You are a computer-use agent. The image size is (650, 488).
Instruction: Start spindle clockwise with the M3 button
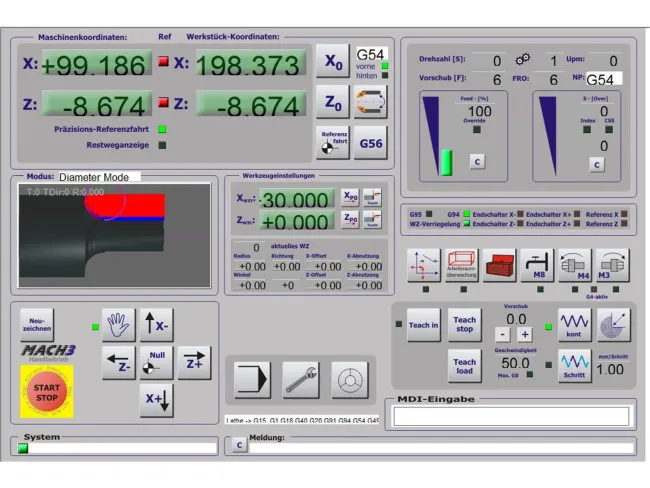[612, 266]
